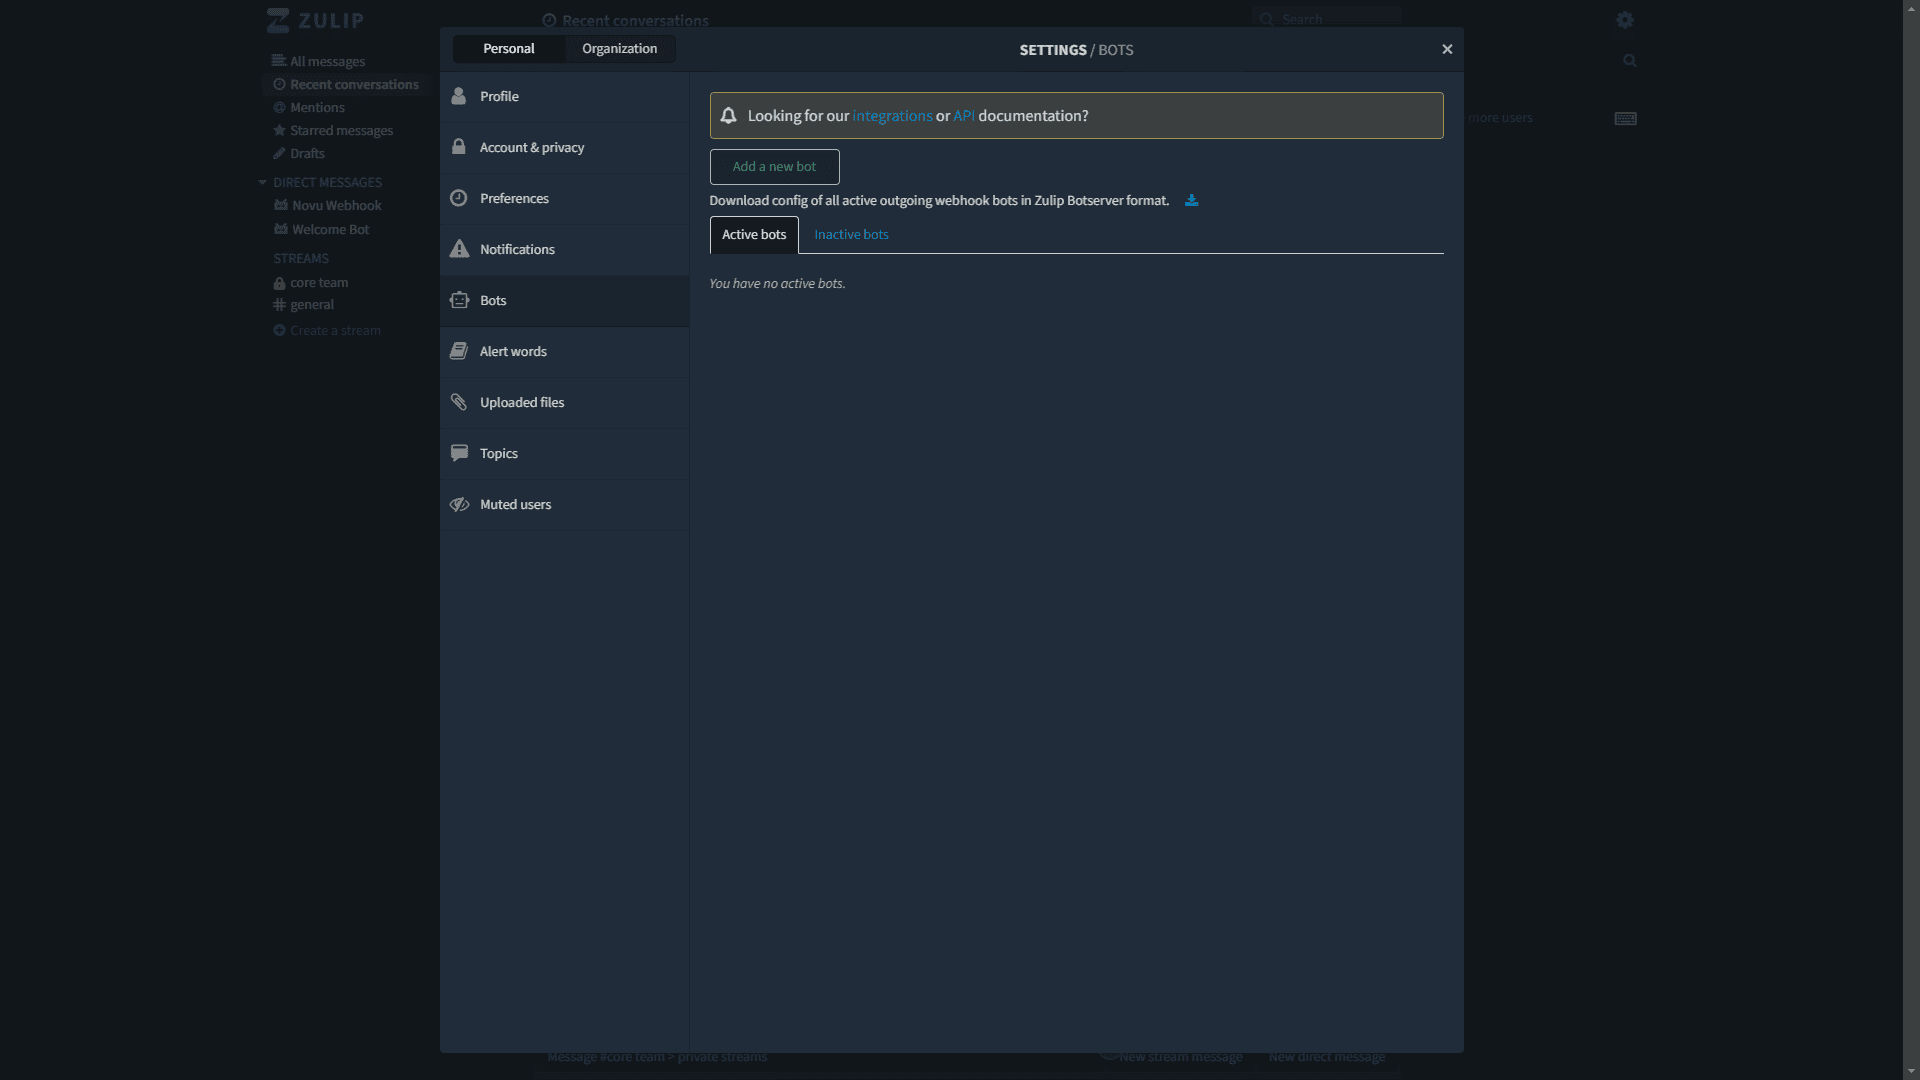Viewport: 1920px width, 1080px height.
Task: Open Recent conversations in background sidebar
Action: pos(354,85)
